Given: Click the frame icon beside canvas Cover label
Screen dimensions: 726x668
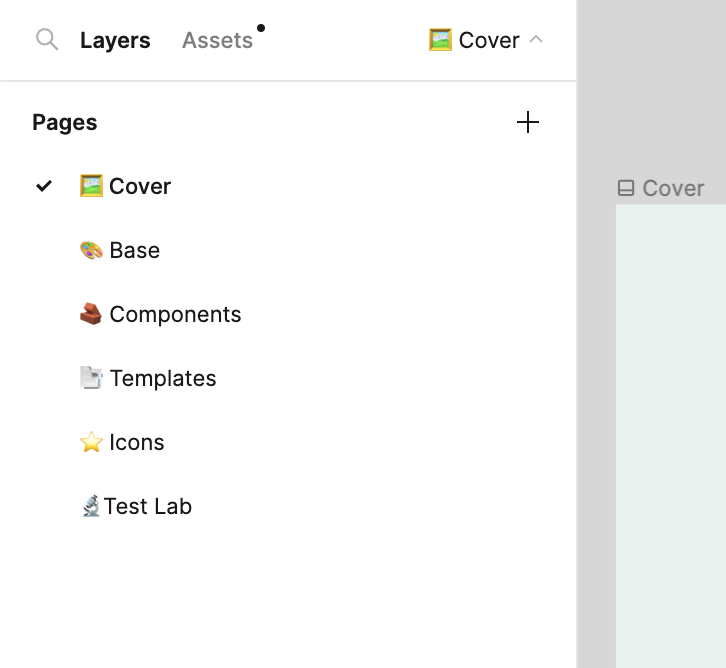Looking at the screenshot, I should 626,188.
